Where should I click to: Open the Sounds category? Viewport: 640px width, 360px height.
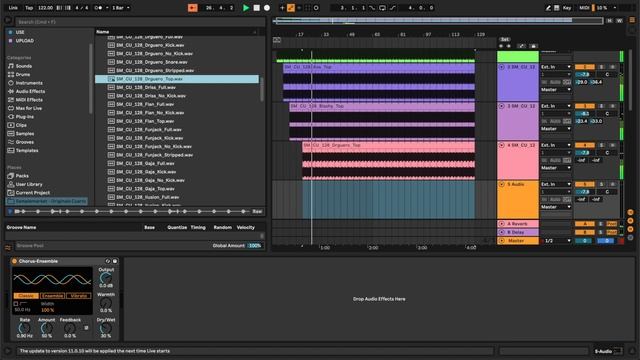click(x=24, y=66)
